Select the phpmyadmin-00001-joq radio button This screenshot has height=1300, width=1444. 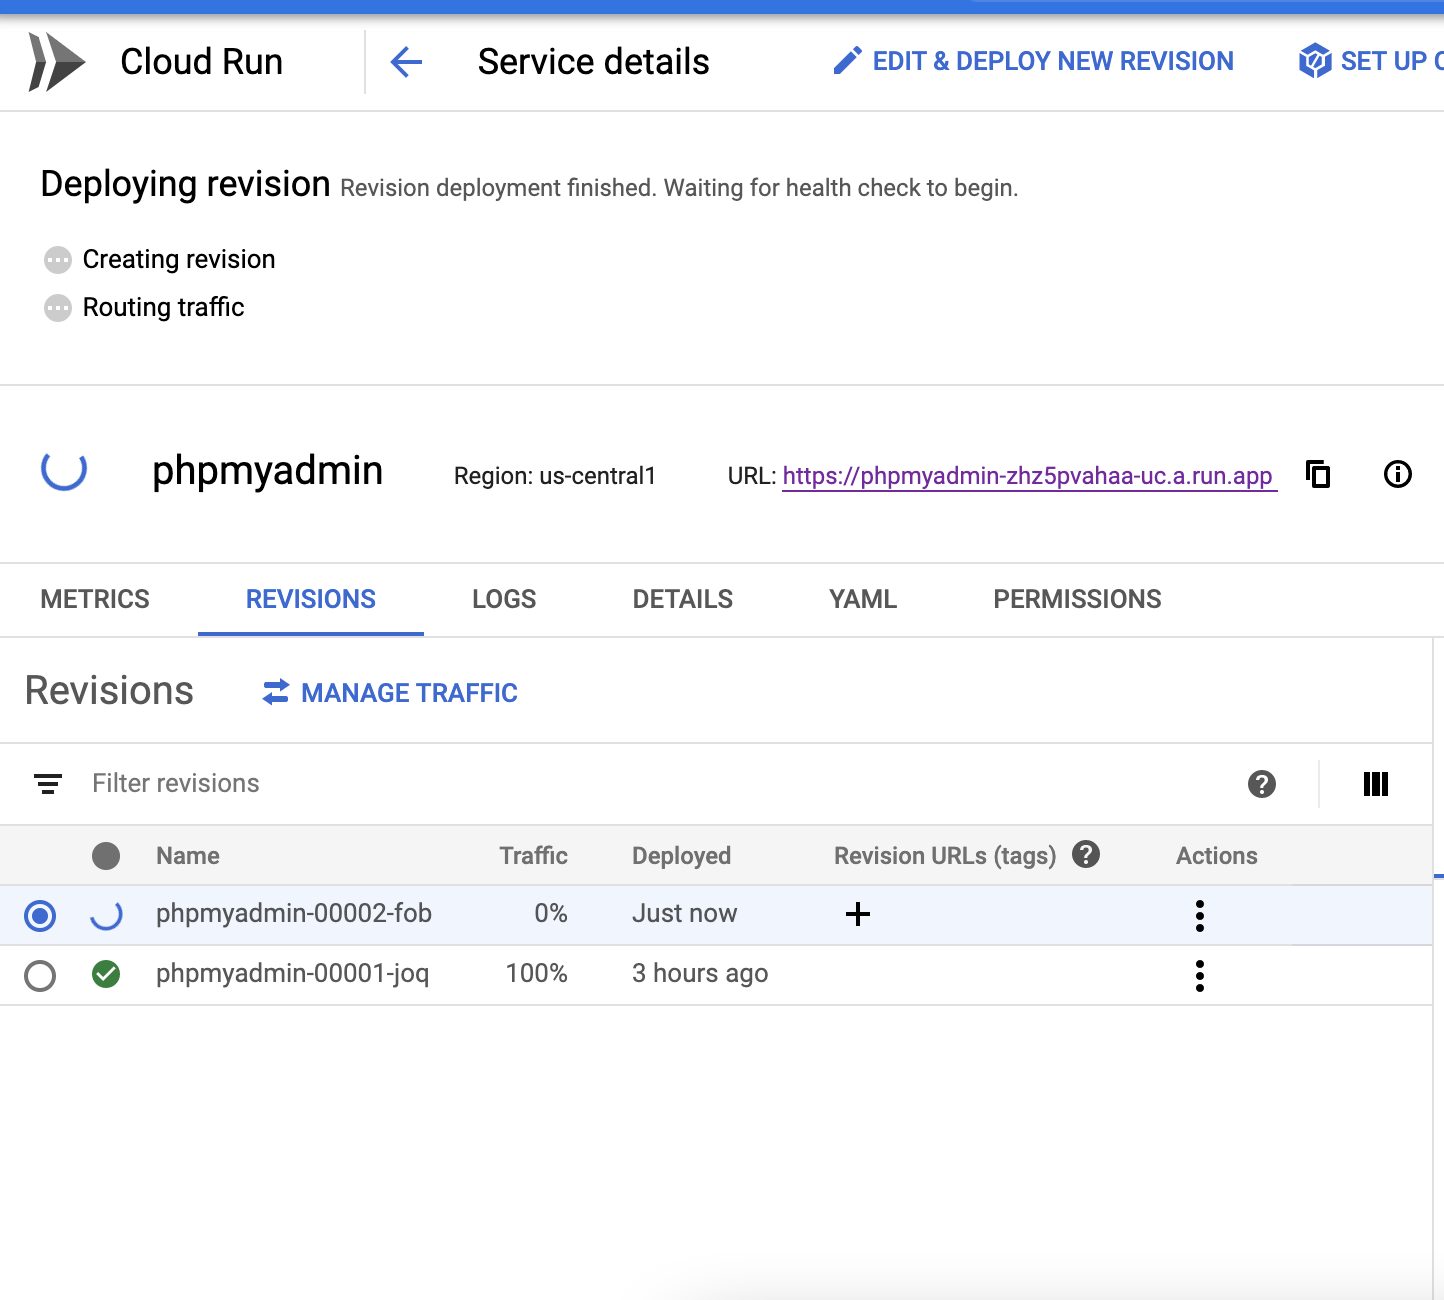coord(40,975)
